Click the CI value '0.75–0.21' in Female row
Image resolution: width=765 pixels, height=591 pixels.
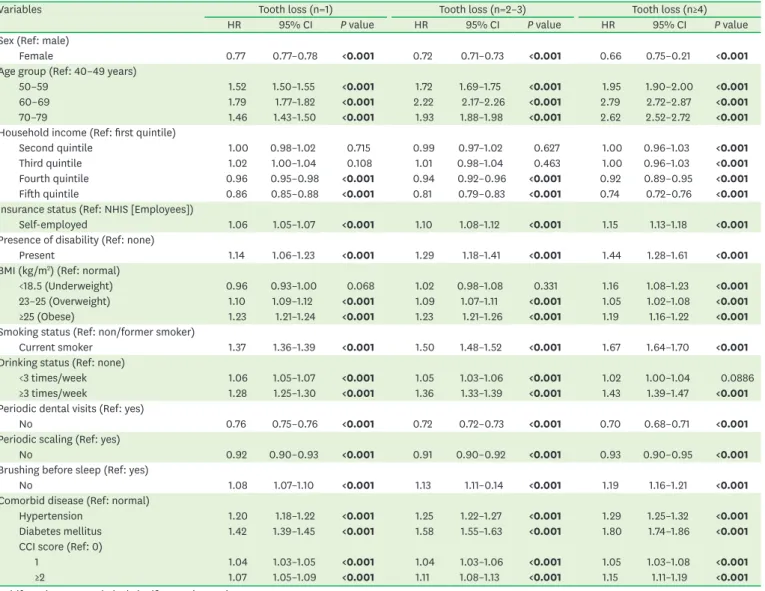[x=668, y=56]
